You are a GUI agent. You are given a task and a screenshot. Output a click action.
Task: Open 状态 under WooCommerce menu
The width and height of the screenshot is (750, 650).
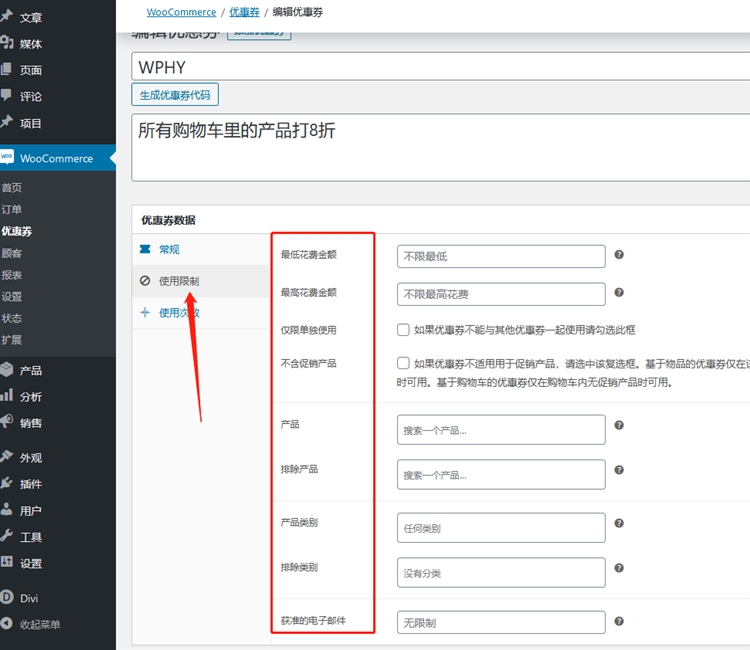[x=11, y=318]
